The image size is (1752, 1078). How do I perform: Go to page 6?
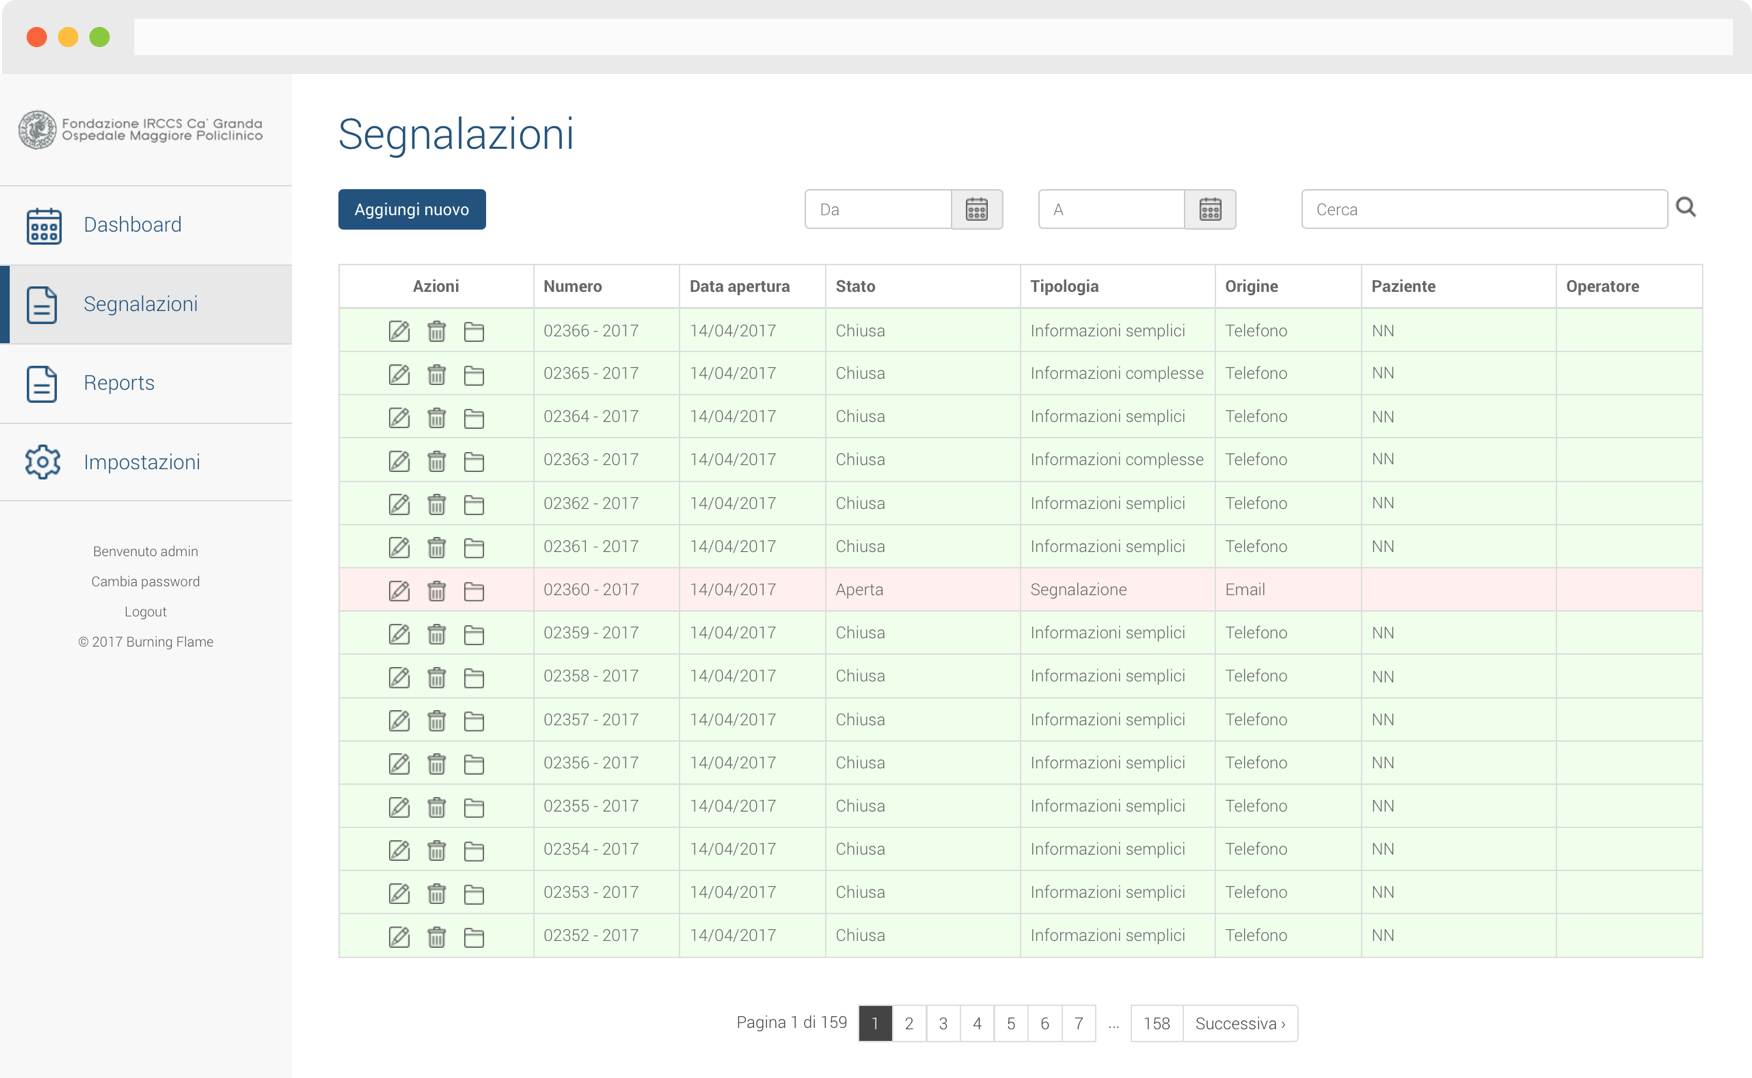tap(1045, 1023)
